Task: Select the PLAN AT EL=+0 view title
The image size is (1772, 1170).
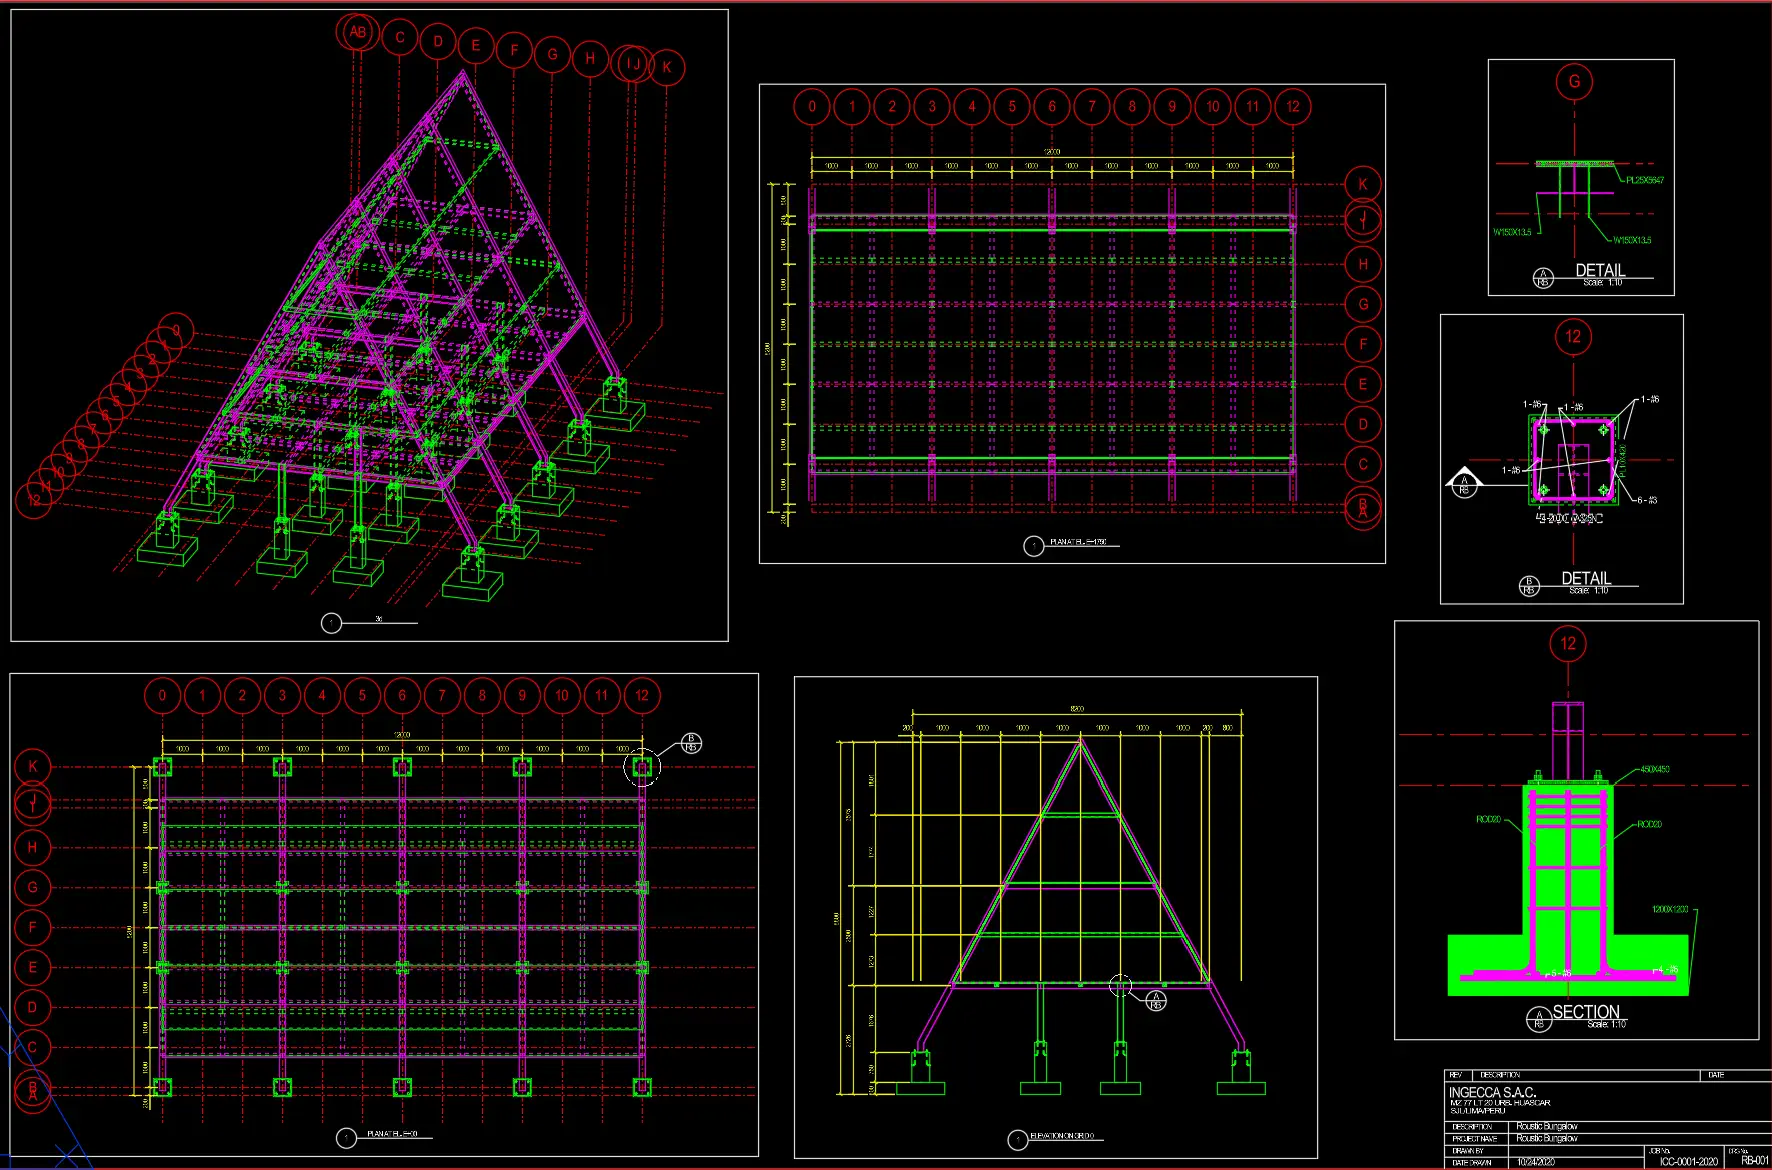Action: point(392,1134)
